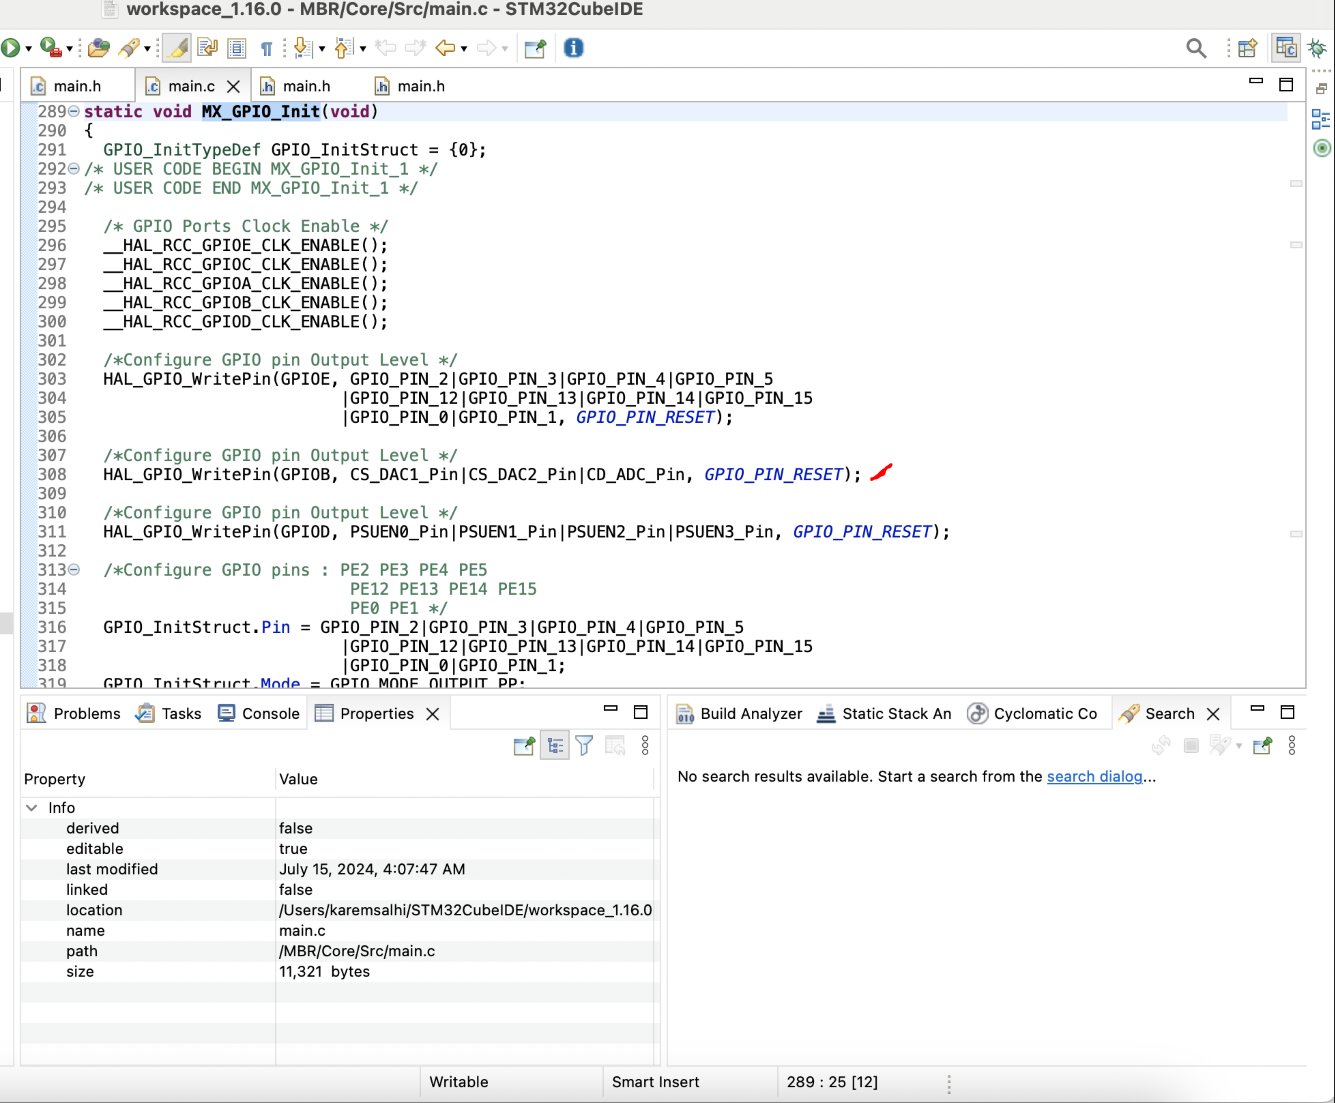Open the search dialog link
Viewport: 1335px width, 1103px height.
[x=1094, y=776]
